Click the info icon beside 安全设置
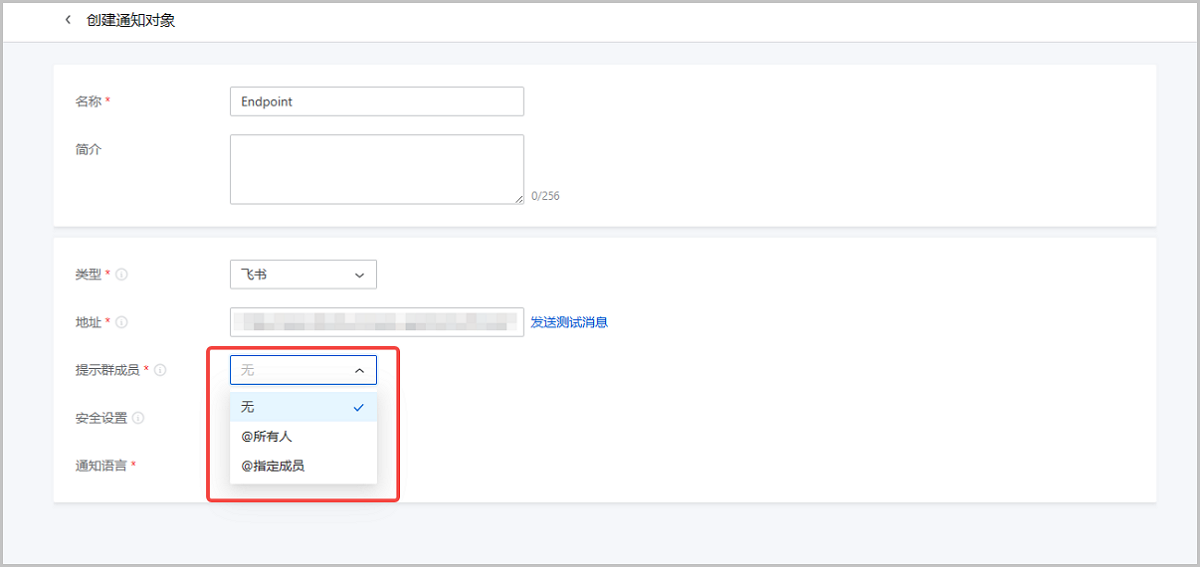The width and height of the screenshot is (1200, 567). coord(138,418)
